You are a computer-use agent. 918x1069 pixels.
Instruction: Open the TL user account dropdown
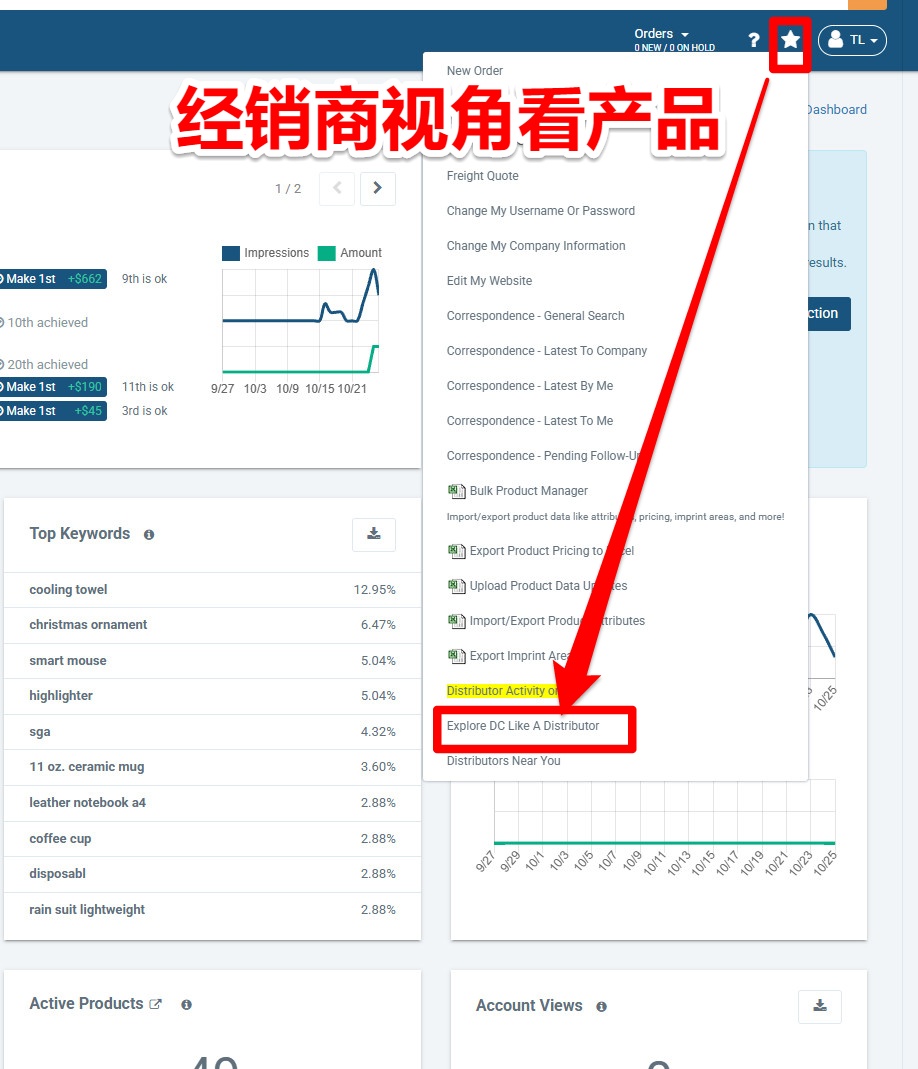(x=852, y=40)
